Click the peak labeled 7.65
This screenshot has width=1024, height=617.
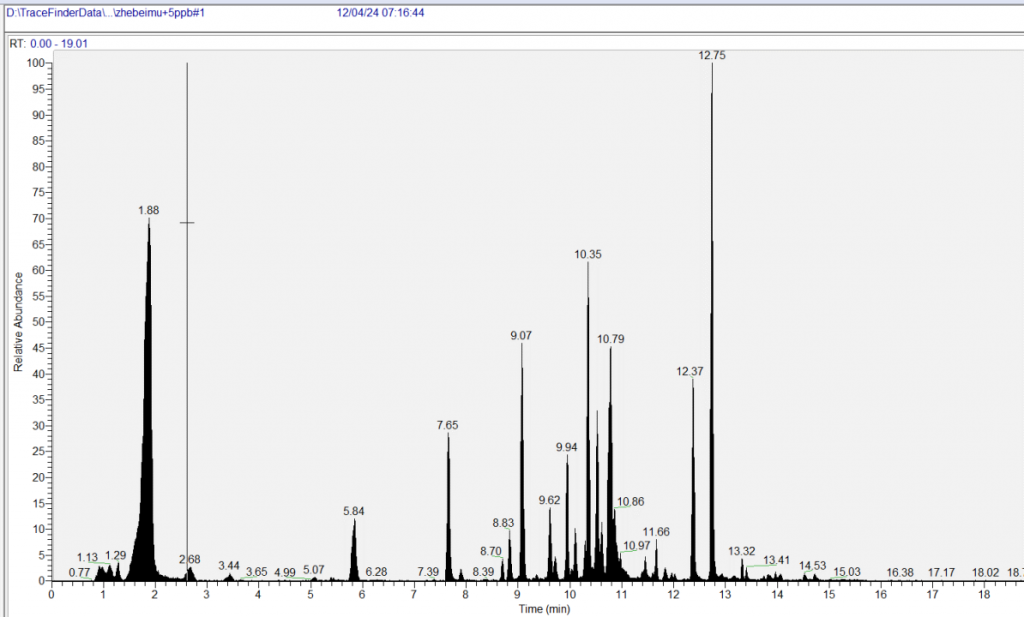point(447,426)
